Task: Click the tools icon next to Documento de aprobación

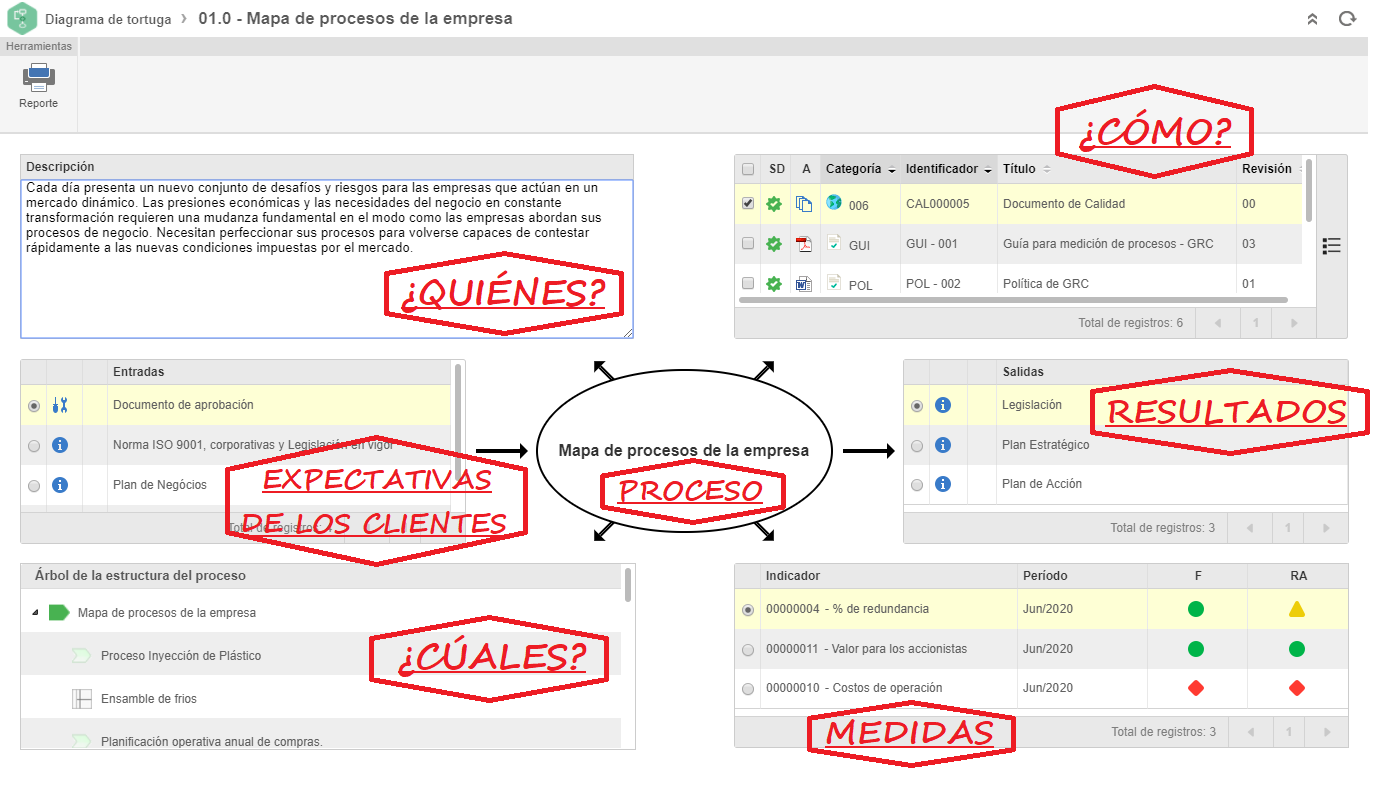Action: click(59, 405)
